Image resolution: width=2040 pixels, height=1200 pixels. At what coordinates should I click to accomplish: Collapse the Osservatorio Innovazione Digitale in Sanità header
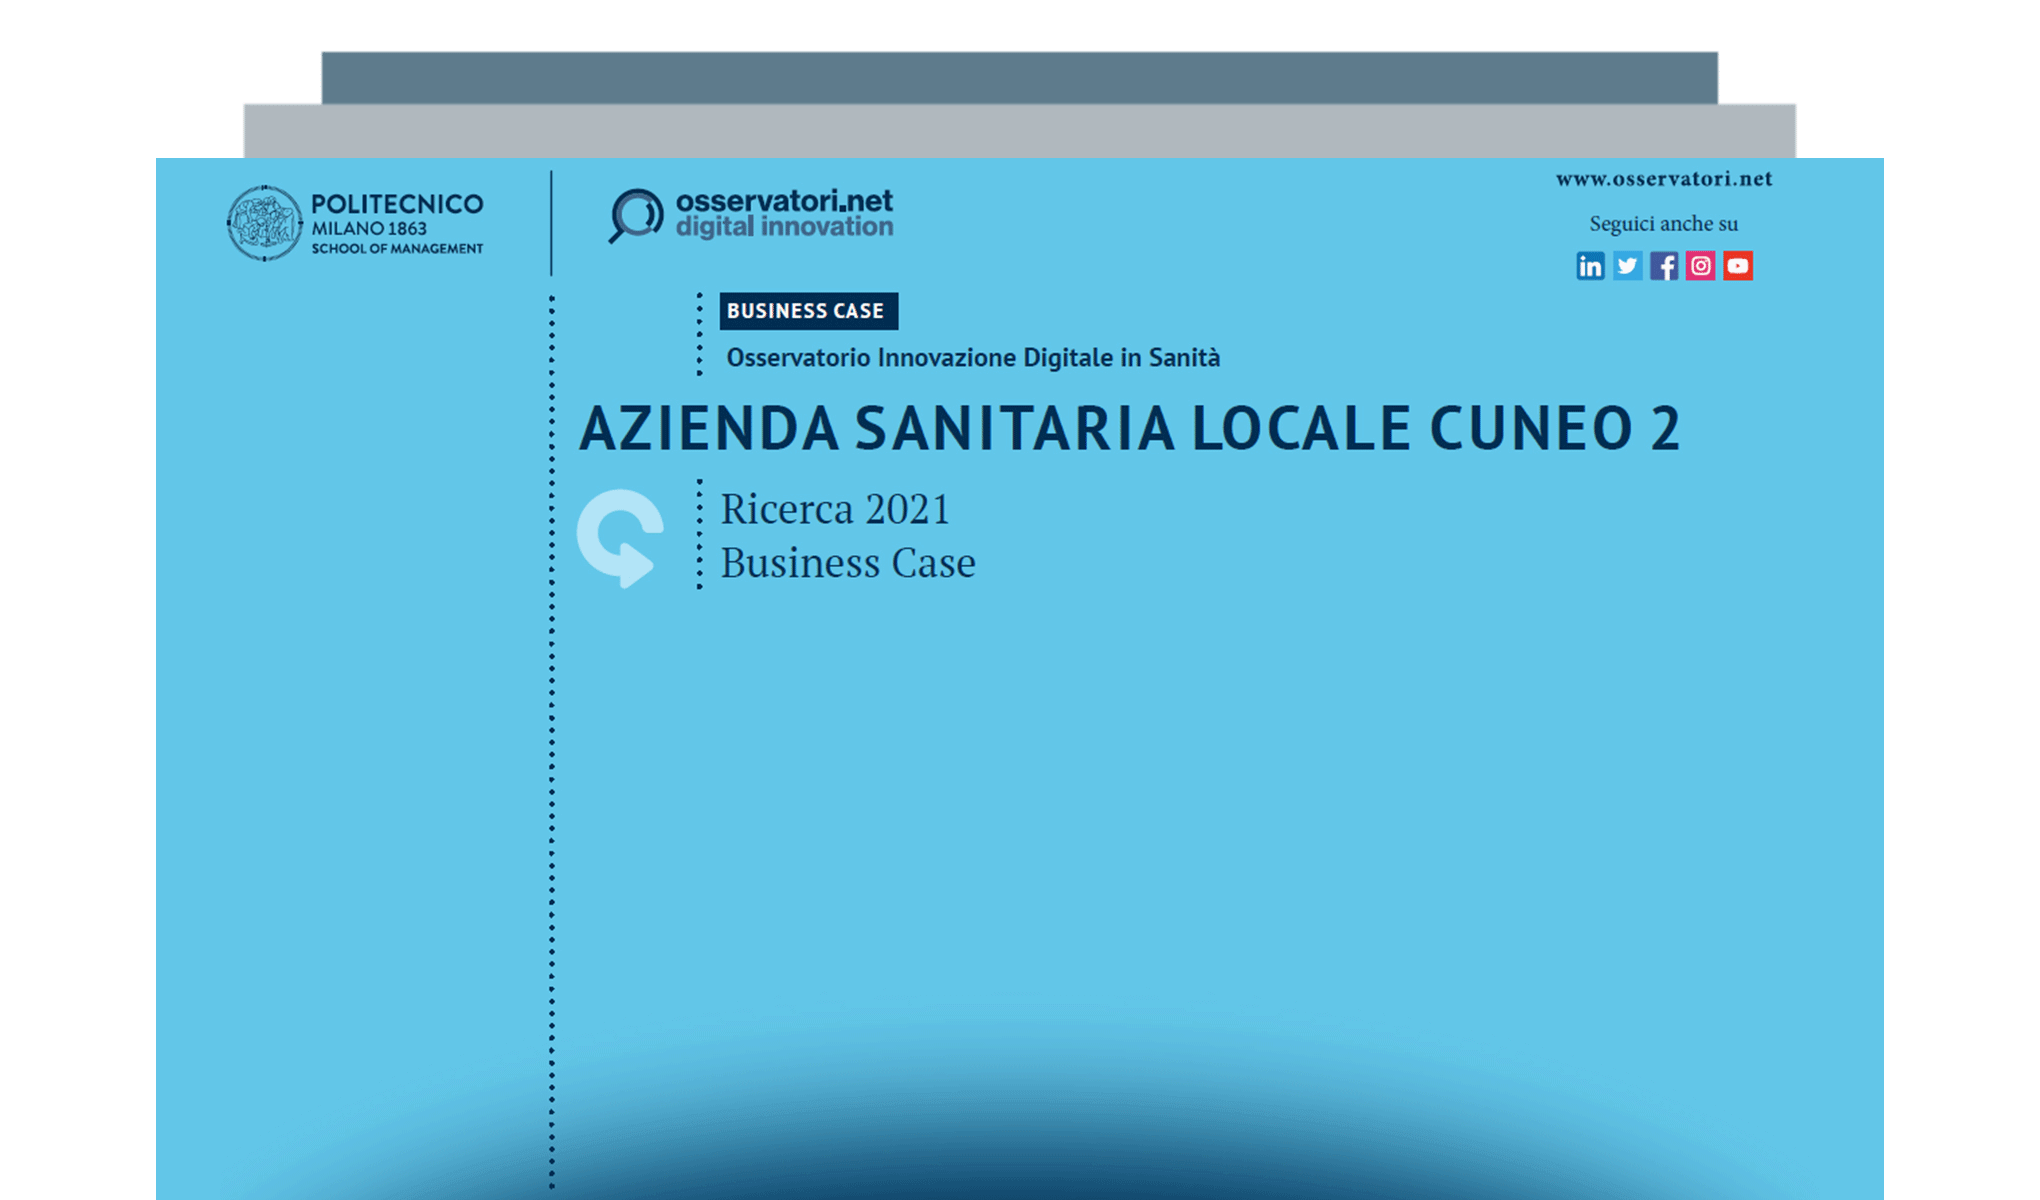point(972,357)
